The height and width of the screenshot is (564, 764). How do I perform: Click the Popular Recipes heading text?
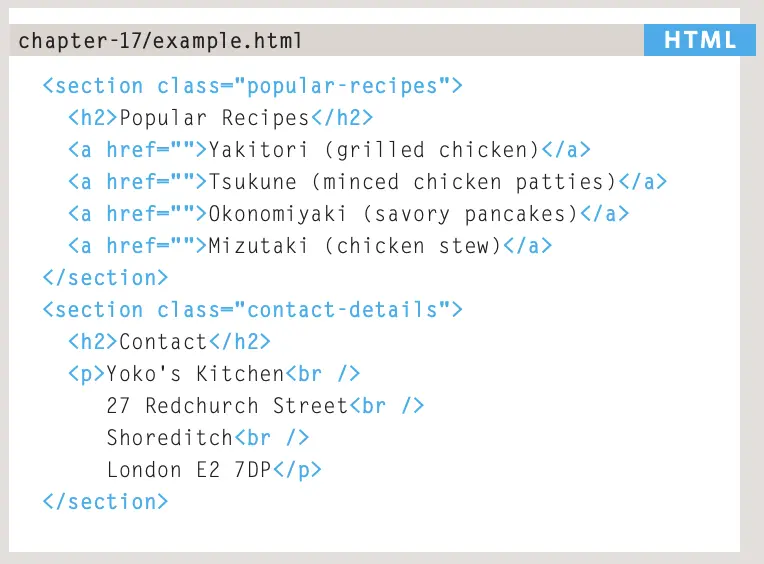click(x=214, y=118)
